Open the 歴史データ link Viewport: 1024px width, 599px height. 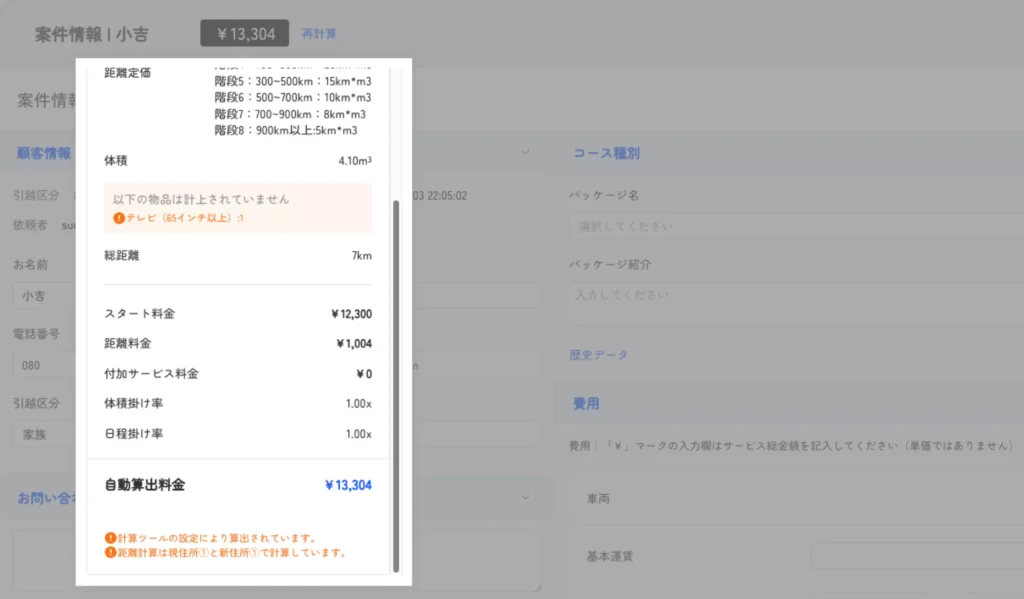(x=598, y=355)
